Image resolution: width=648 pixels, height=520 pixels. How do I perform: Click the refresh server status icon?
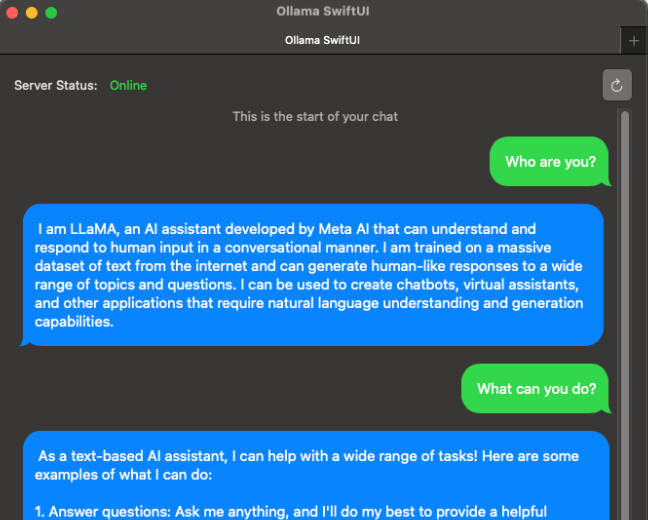[x=617, y=85]
